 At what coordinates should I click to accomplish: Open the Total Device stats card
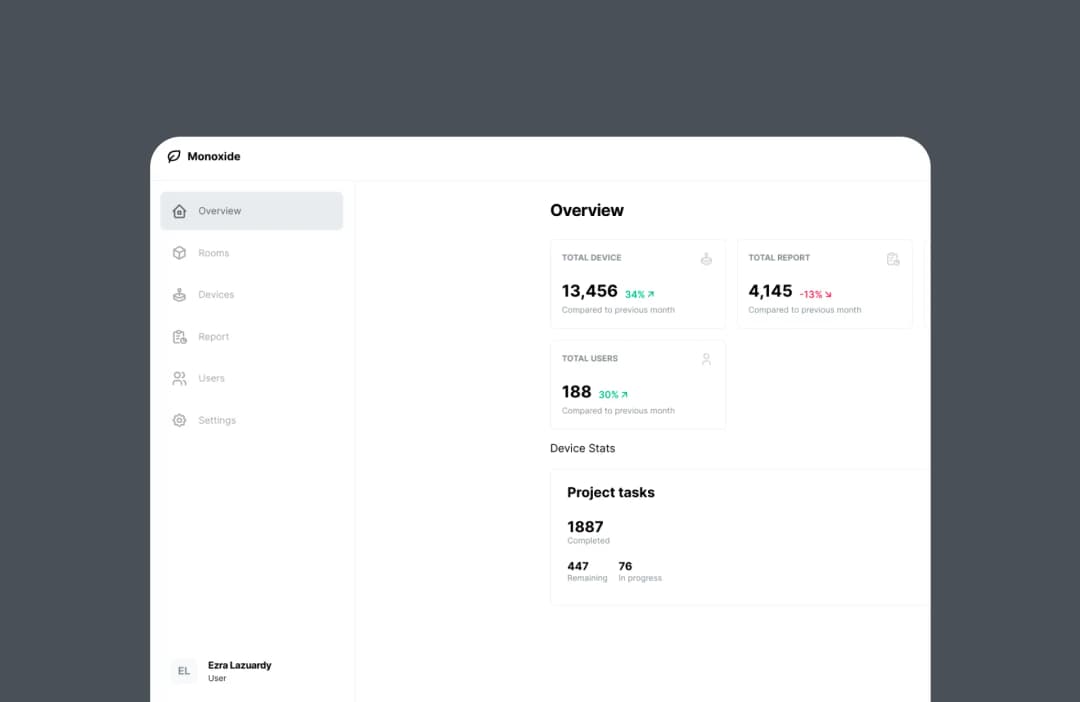click(x=638, y=283)
